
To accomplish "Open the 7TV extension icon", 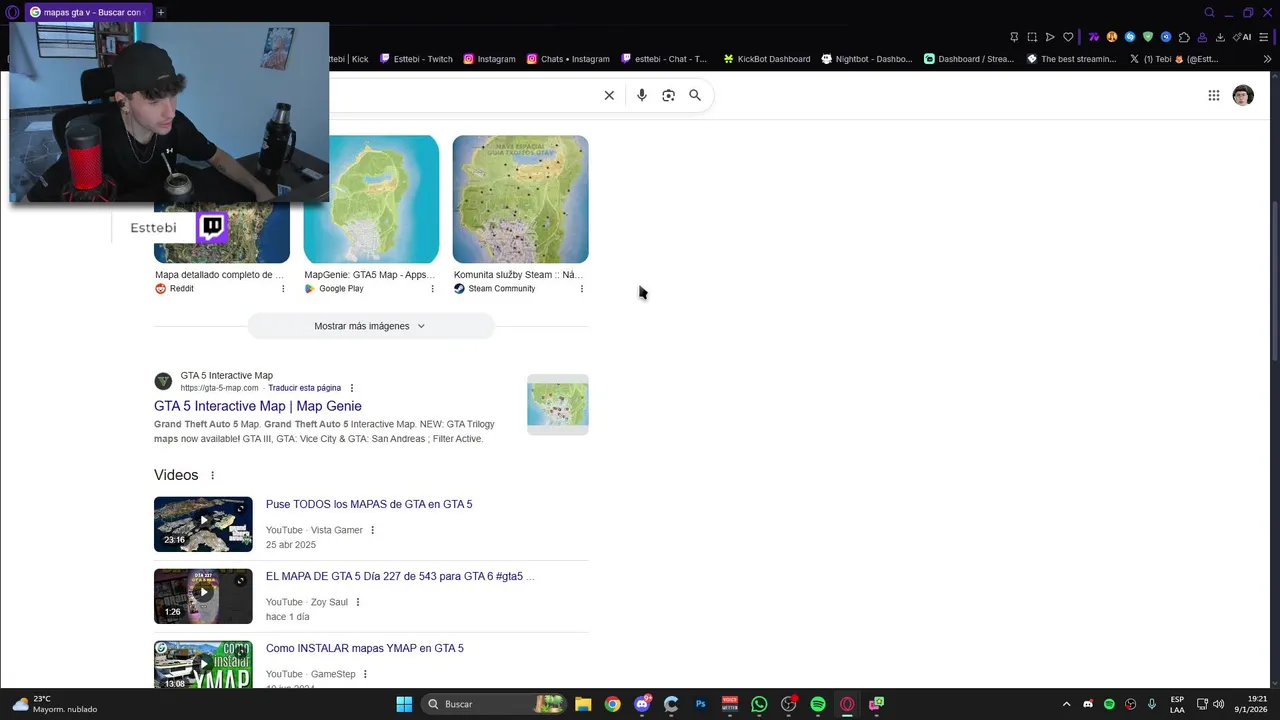I will pos(1094,37).
